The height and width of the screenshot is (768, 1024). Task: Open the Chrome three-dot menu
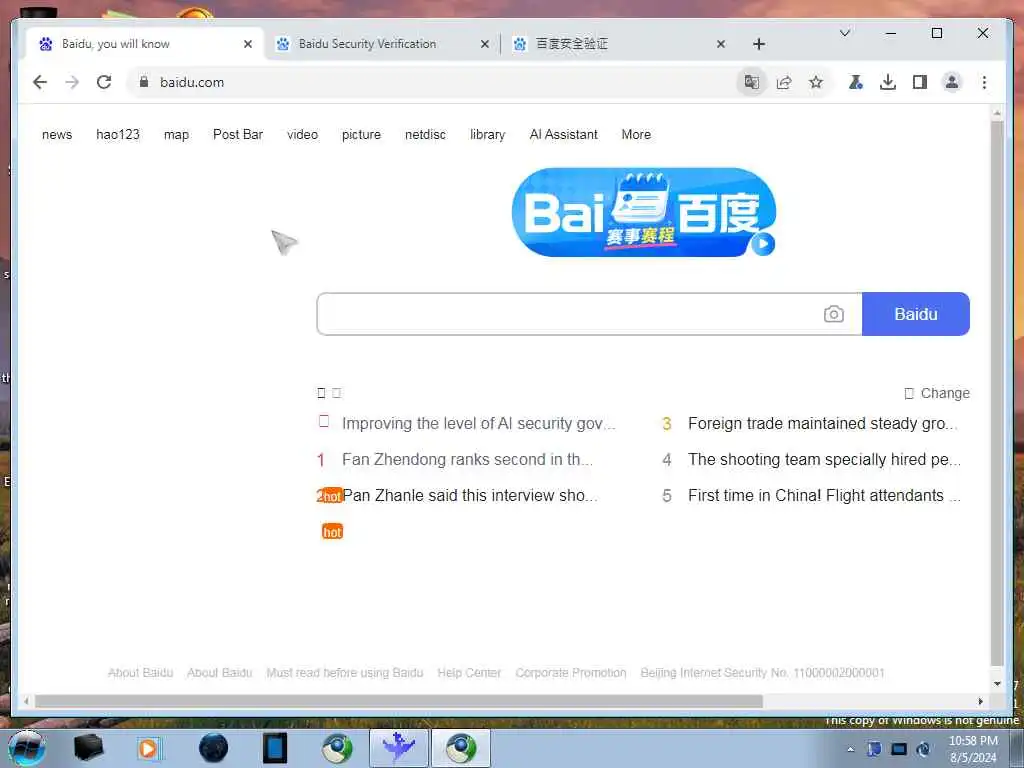(x=984, y=82)
